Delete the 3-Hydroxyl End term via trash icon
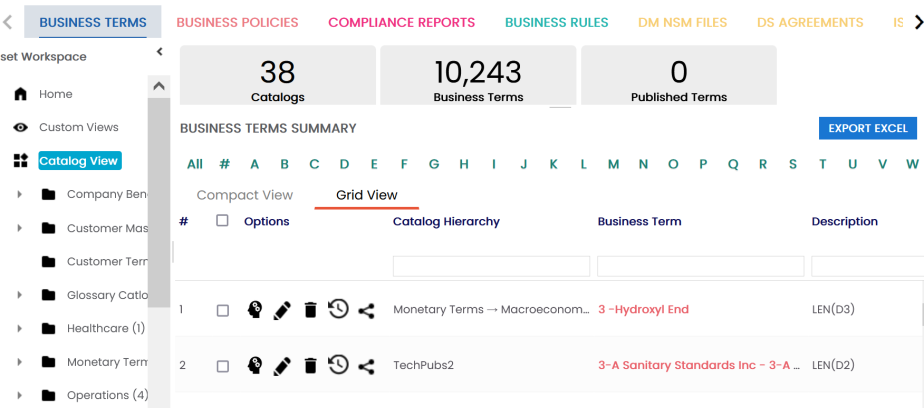 [310, 310]
